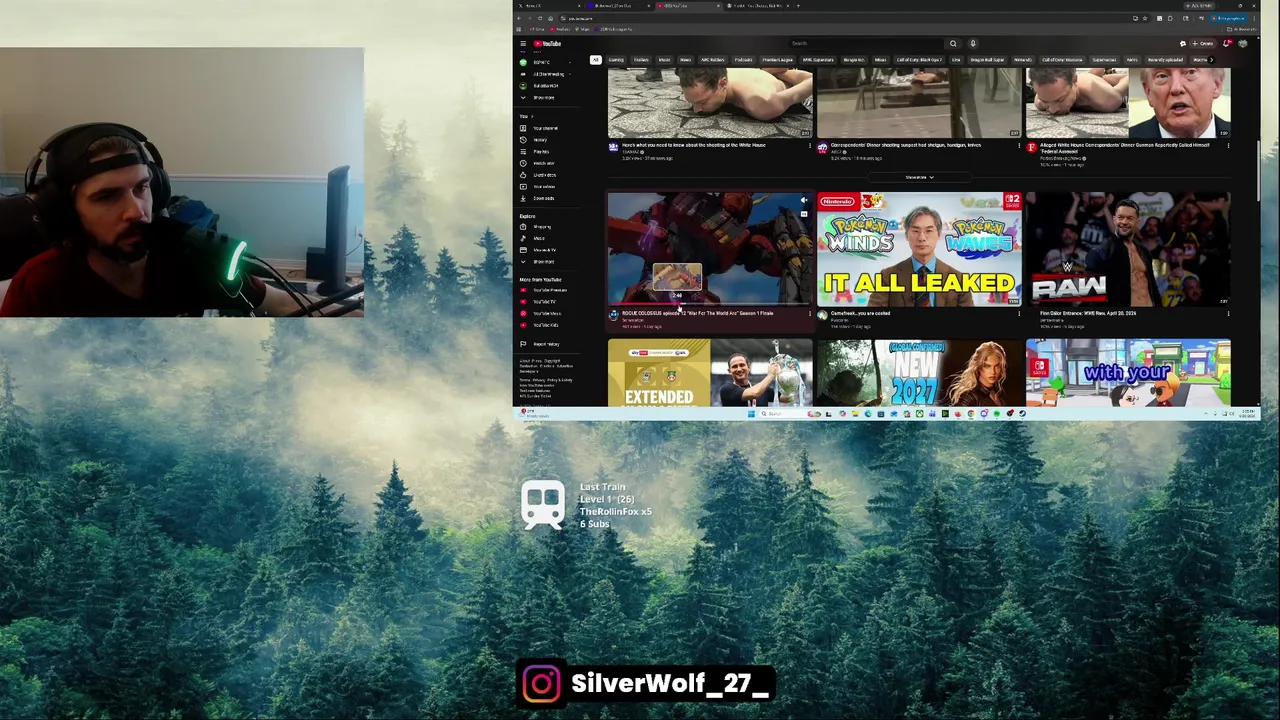Open options menu for Finn Balor entrance video
Screen dimensions: 1280x720
point(1228,314)
